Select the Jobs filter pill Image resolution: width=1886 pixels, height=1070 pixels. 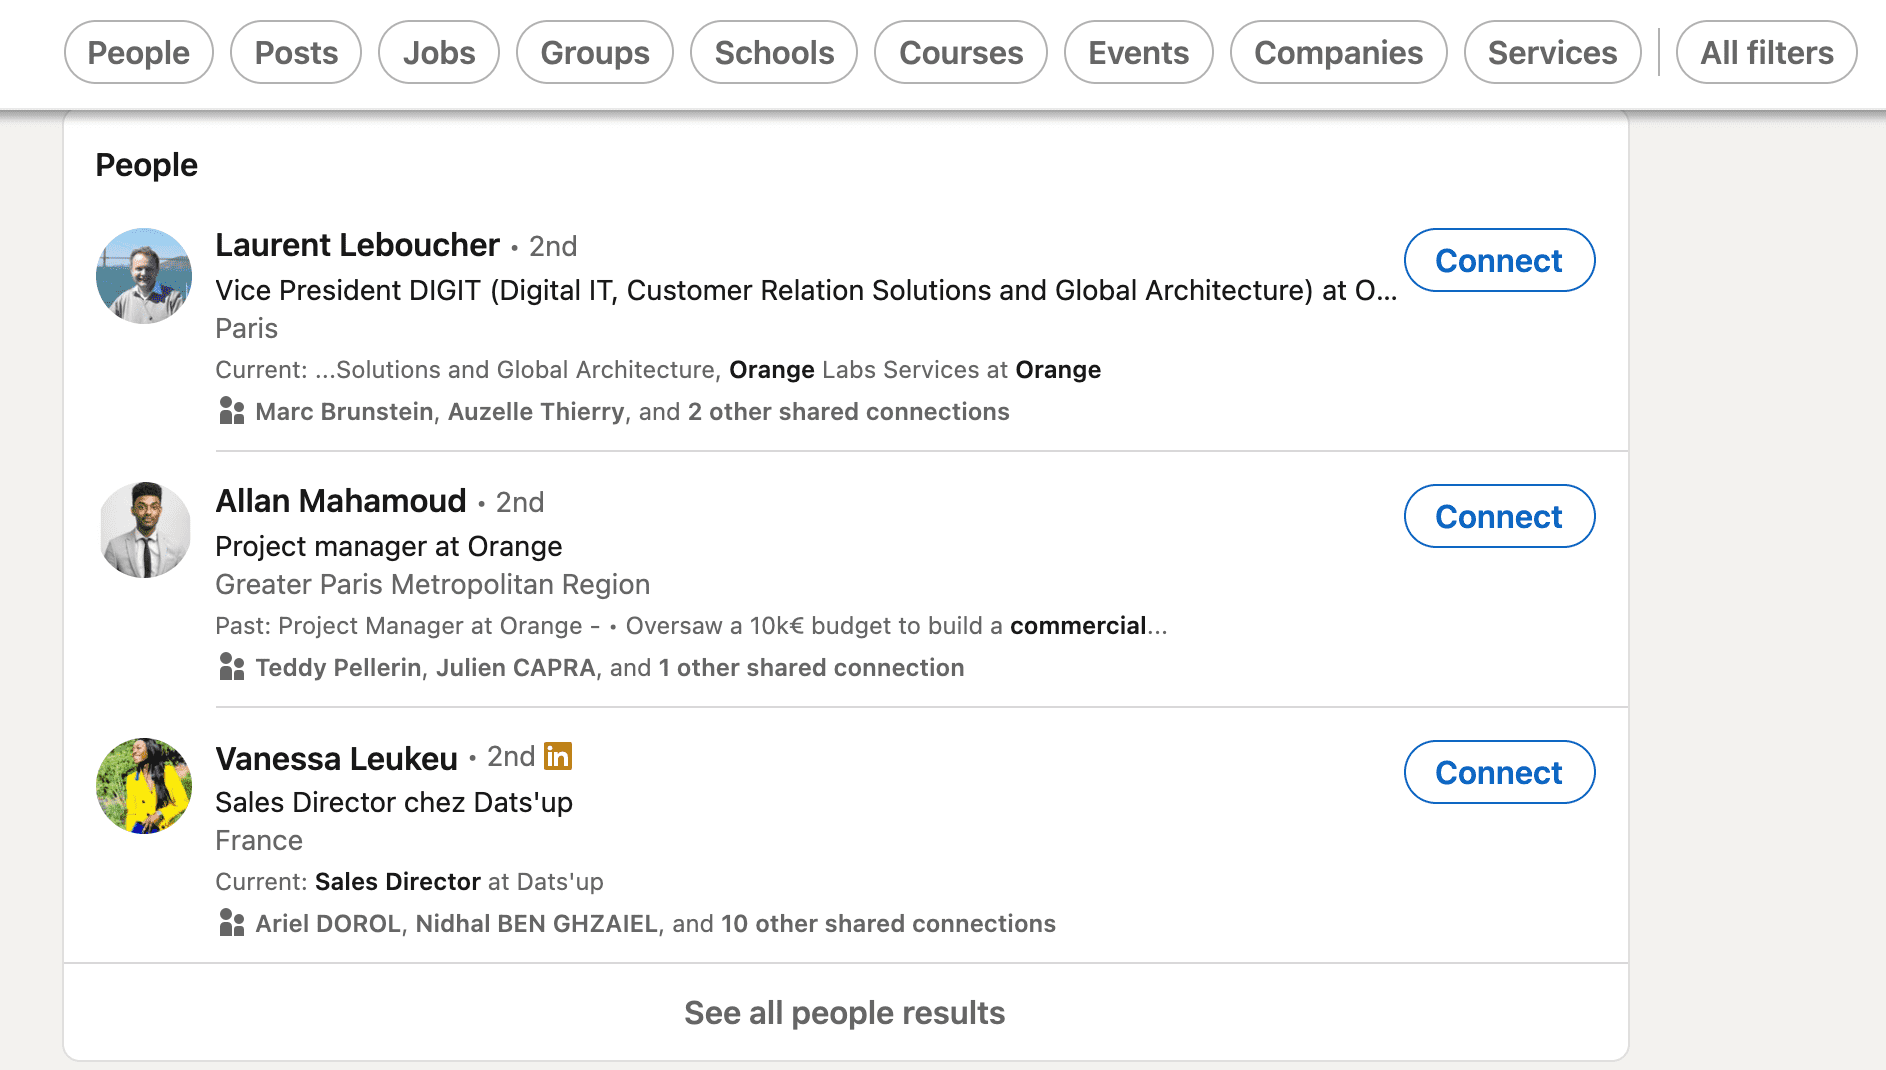tap(439, 53)
